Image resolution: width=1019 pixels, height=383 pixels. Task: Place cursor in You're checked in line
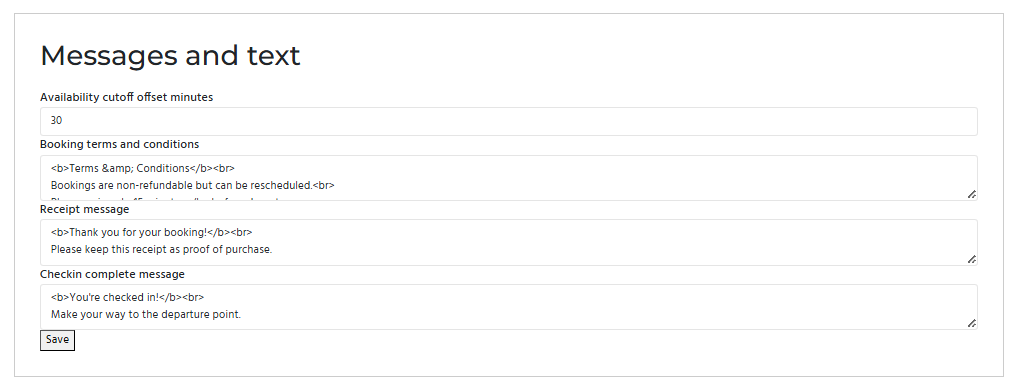pyautogui.click(x=127, y=297)
